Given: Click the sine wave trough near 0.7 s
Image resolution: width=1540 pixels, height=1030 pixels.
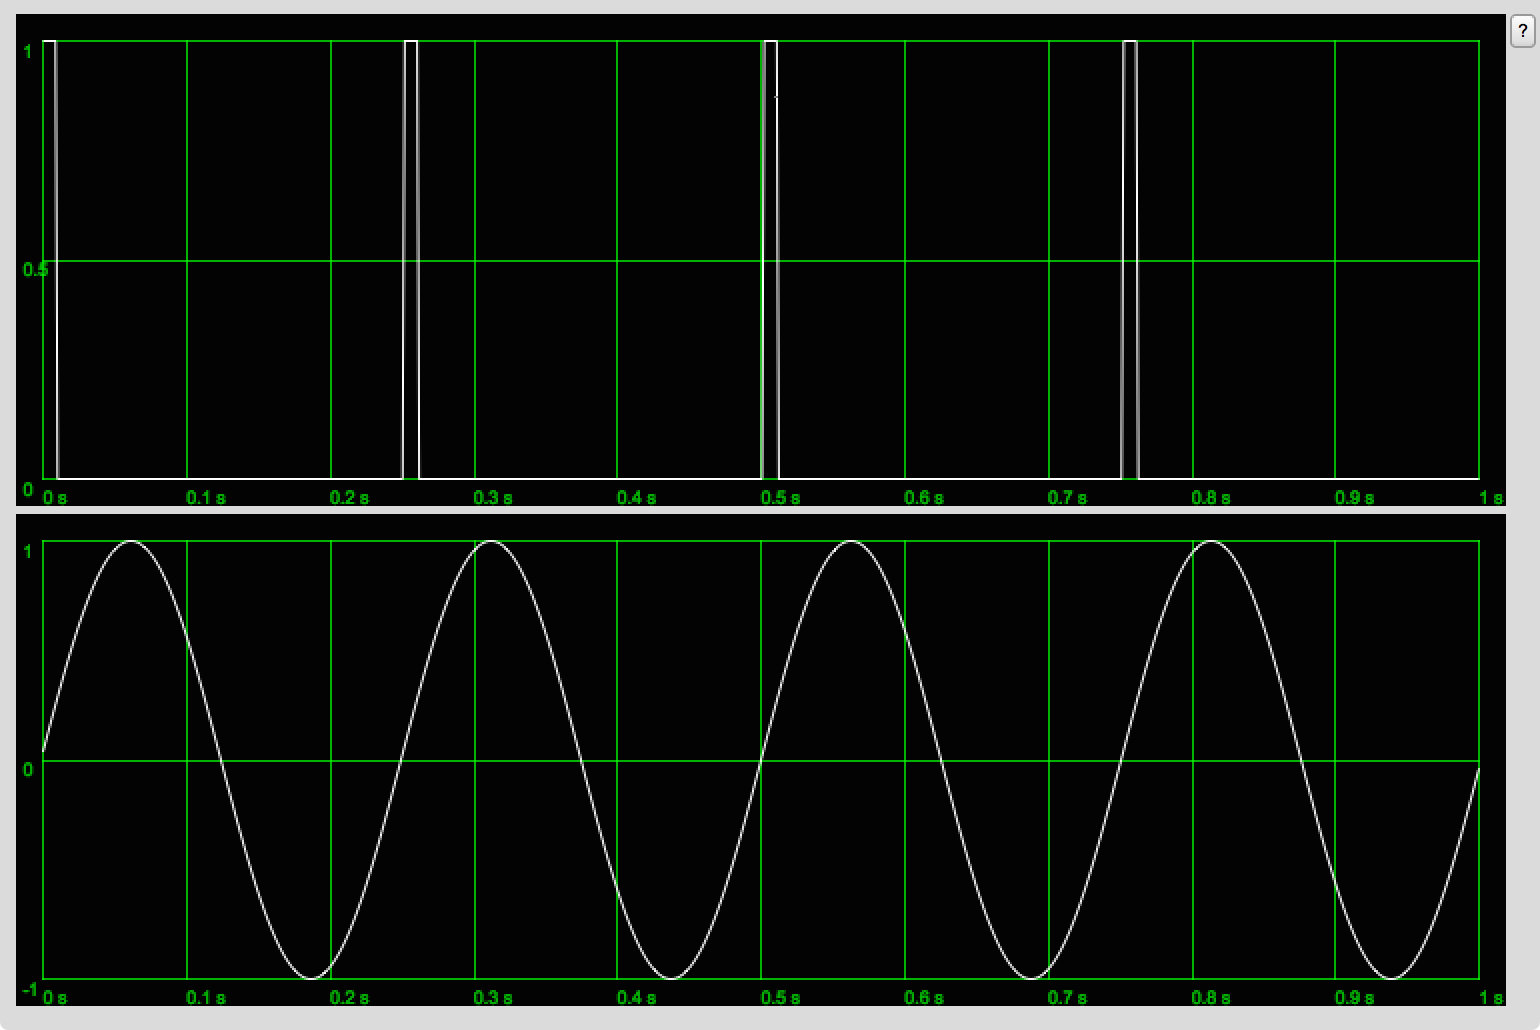Looking at the screenshot, I should click(1031, 977).
